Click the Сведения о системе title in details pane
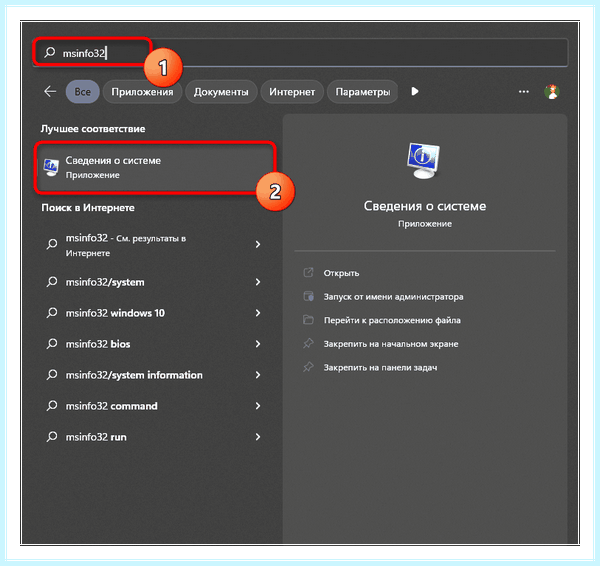Screen dimensions: 600x566 coord(425,206)
